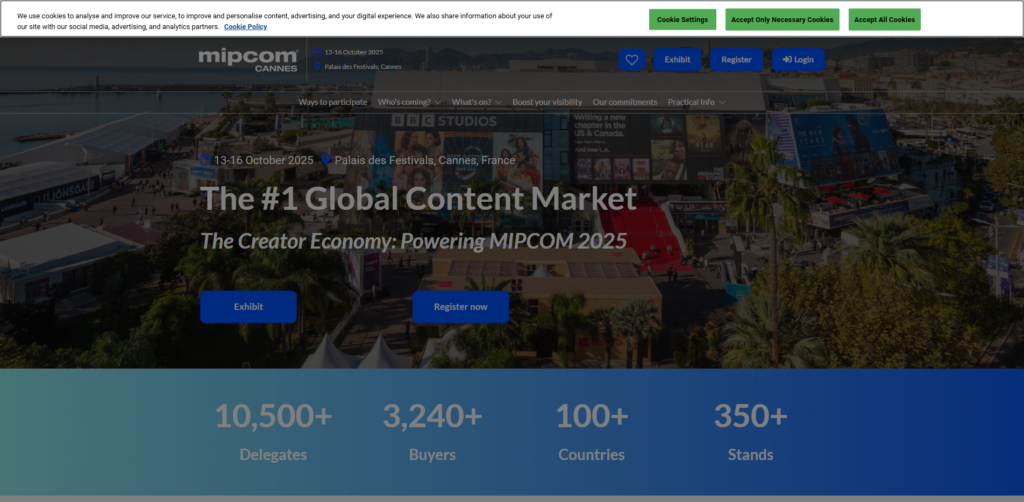
Task: Click the hero Exhibit button
Action: coord(248,307)
